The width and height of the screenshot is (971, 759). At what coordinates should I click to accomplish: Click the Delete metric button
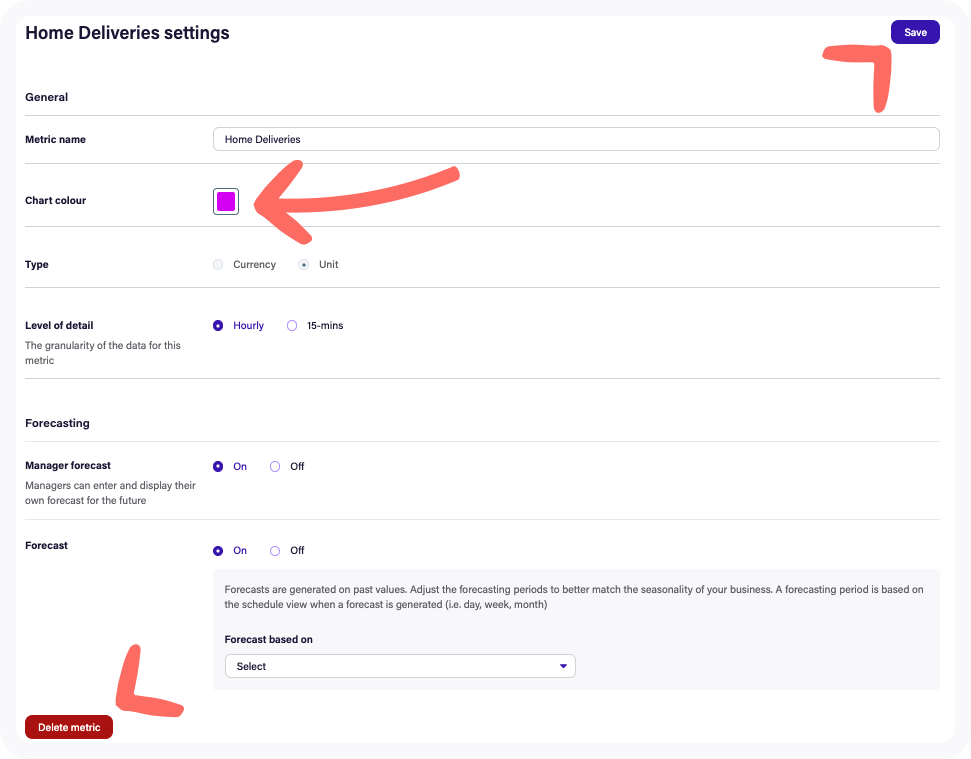click(x=69, y=727)
